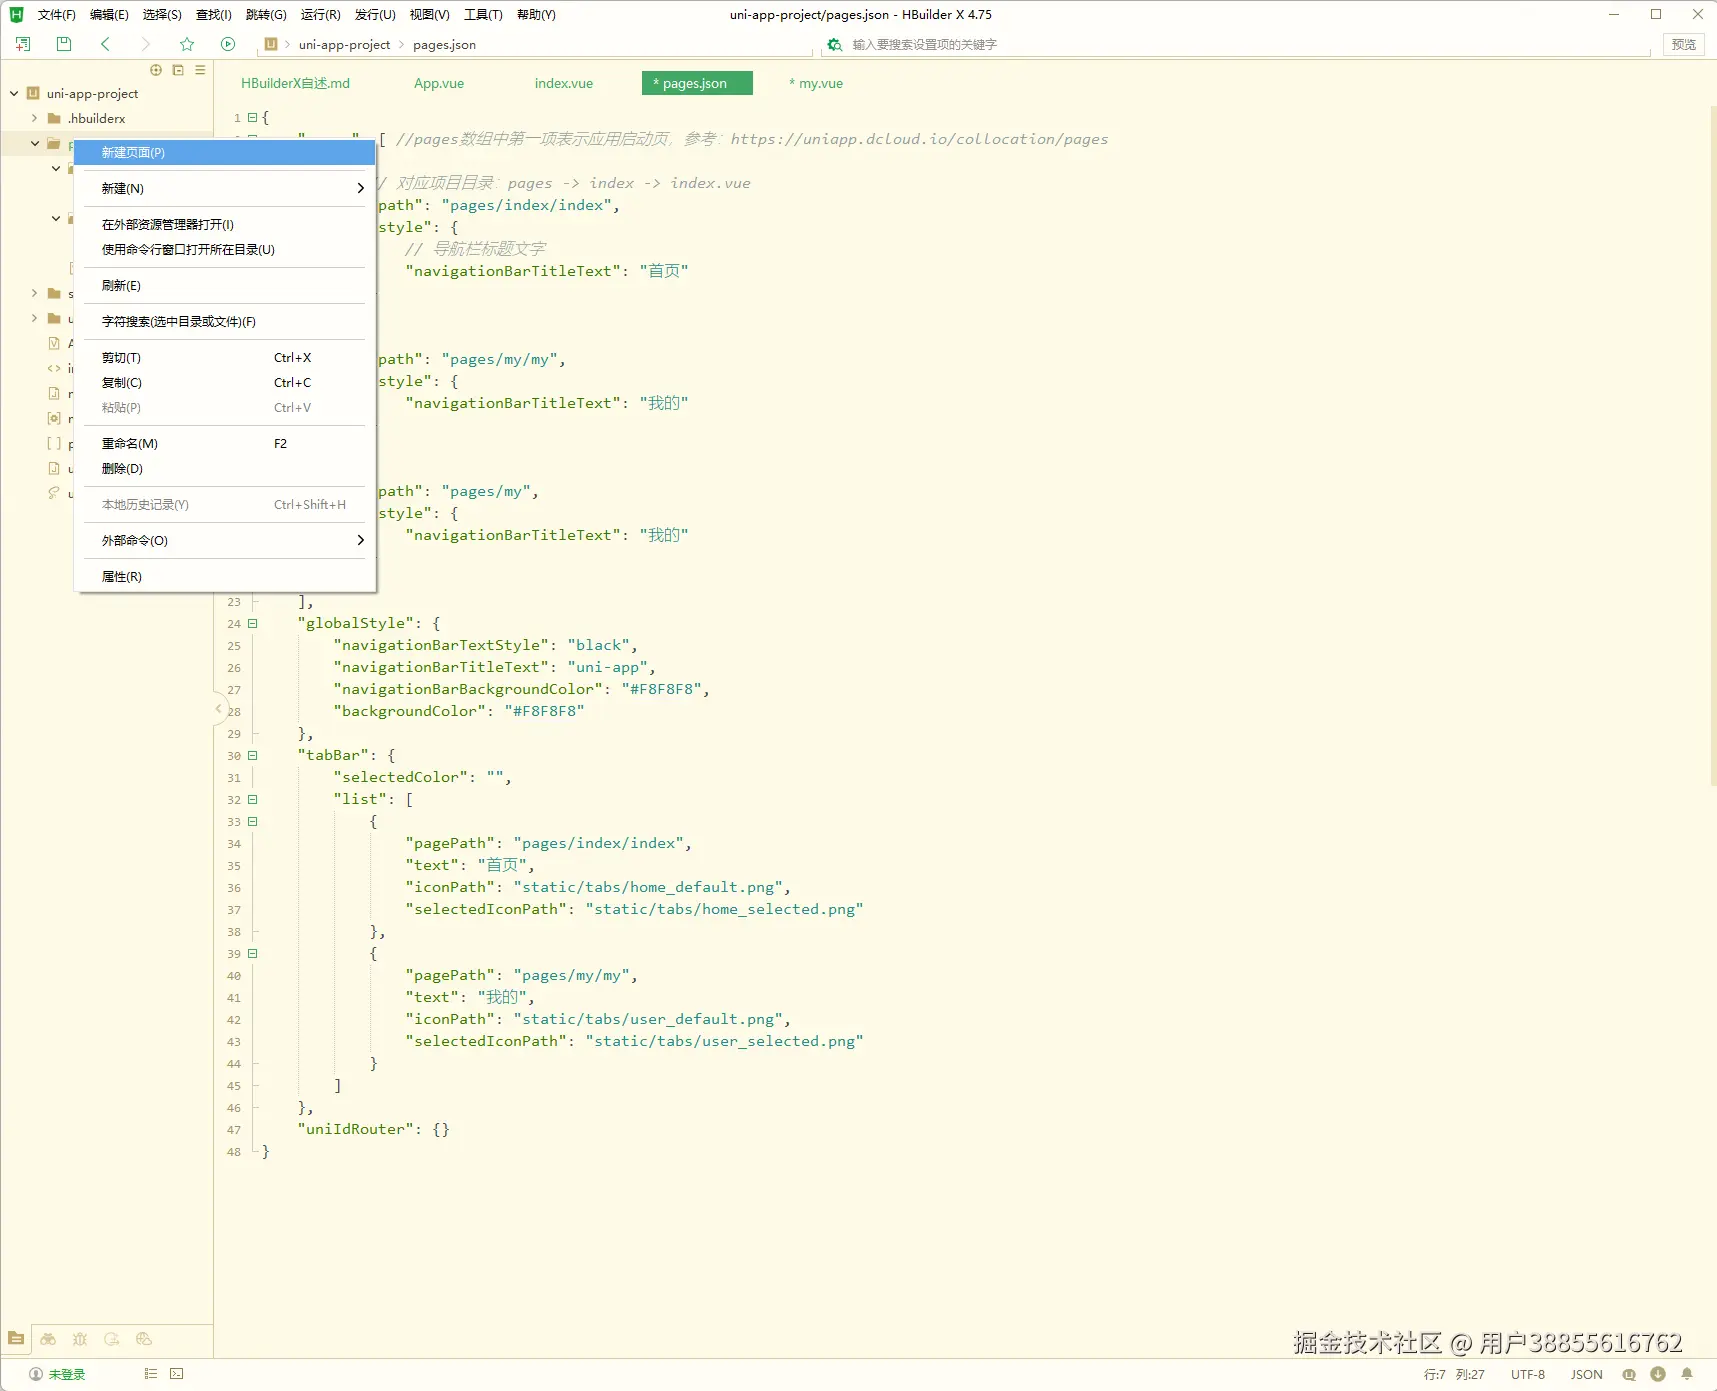
Task: Fold the object block at line 39
Action: click(252, 953)
